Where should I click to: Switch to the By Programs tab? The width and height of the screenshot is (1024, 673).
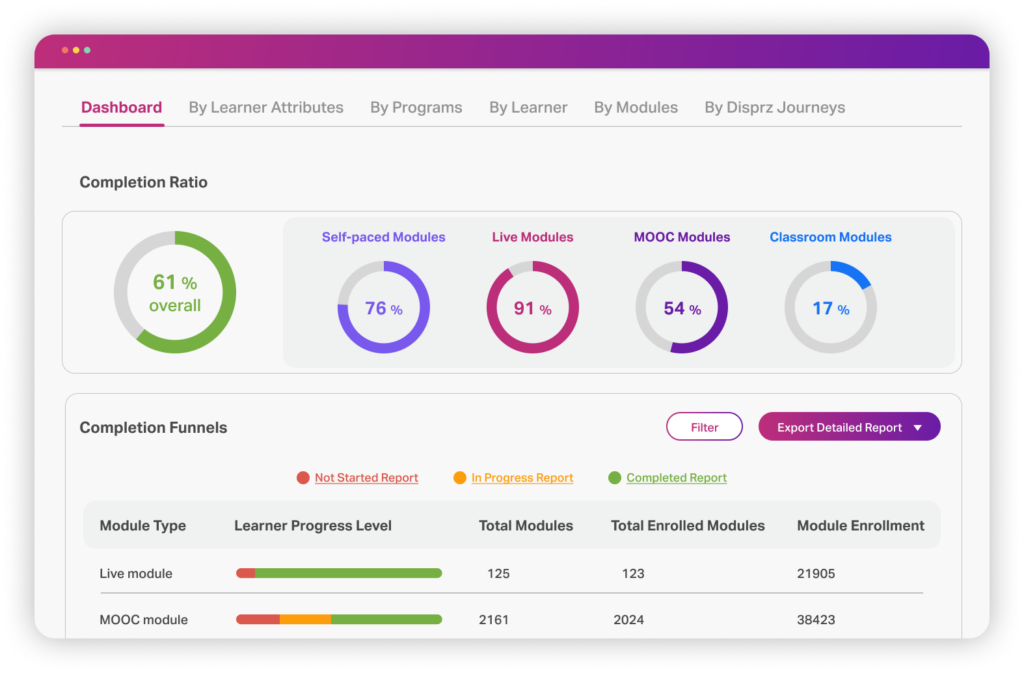tap(416, 107)
